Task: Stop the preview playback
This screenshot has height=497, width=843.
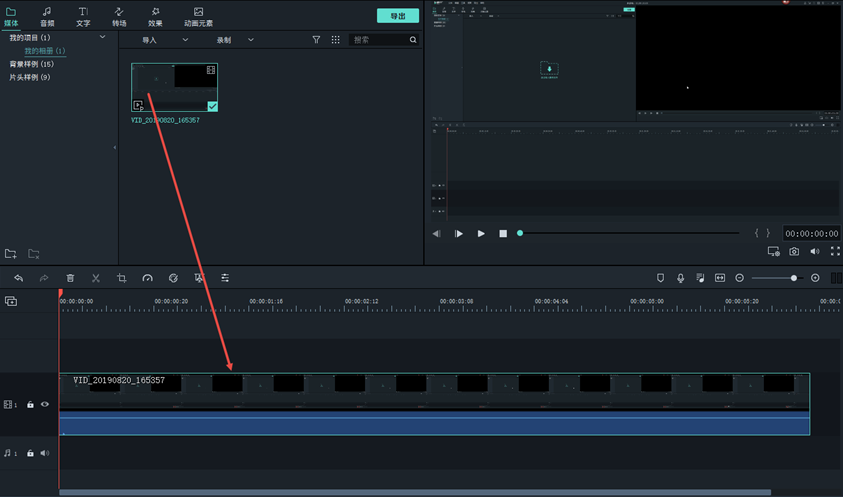Action: tap(503, 233)
